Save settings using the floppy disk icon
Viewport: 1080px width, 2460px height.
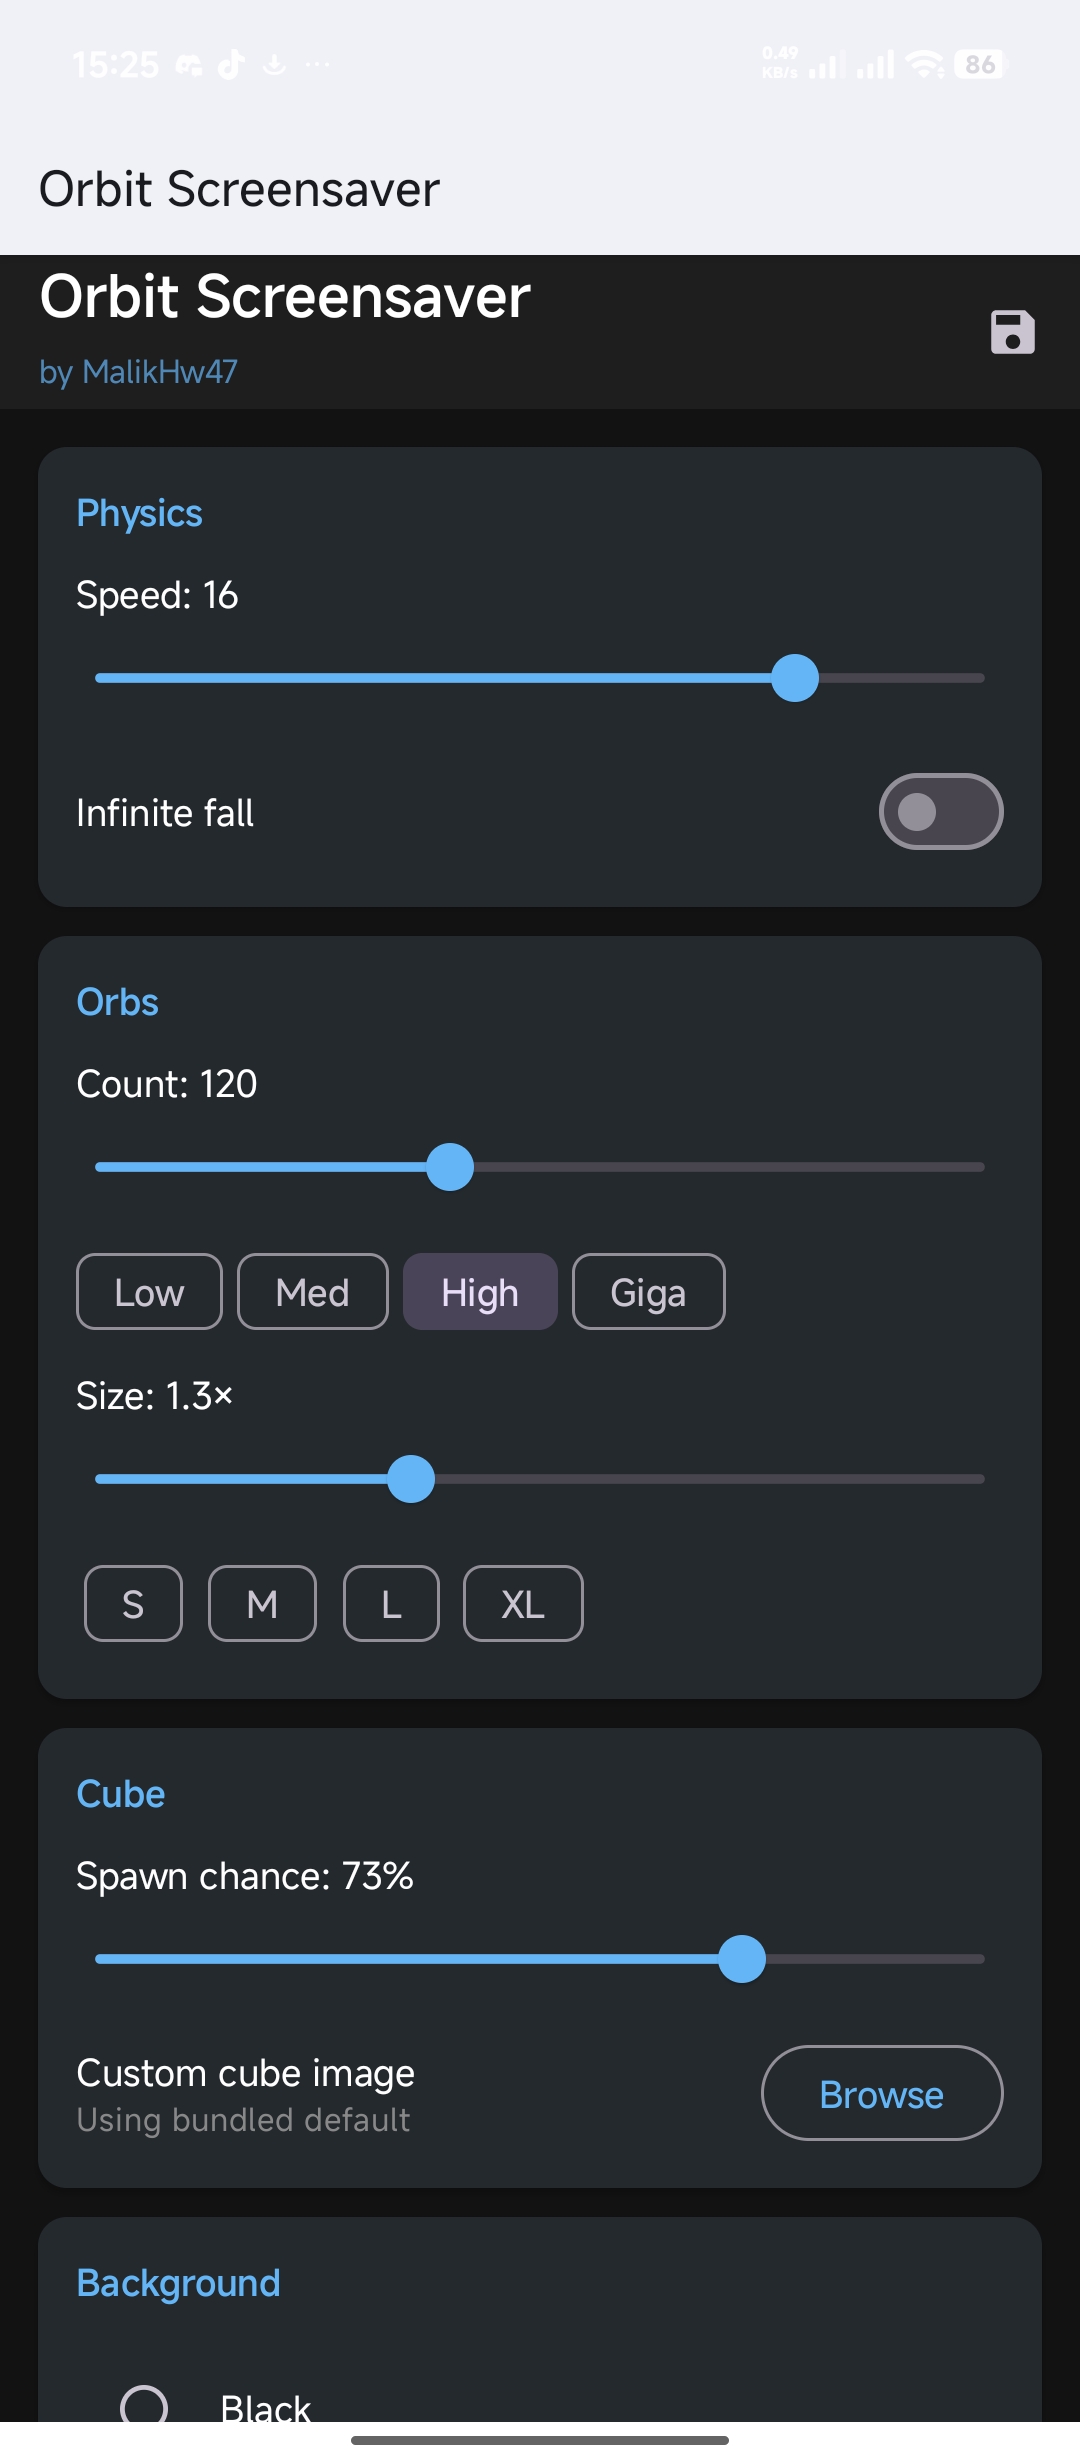pyautogui.click(x=1011, y=332)
